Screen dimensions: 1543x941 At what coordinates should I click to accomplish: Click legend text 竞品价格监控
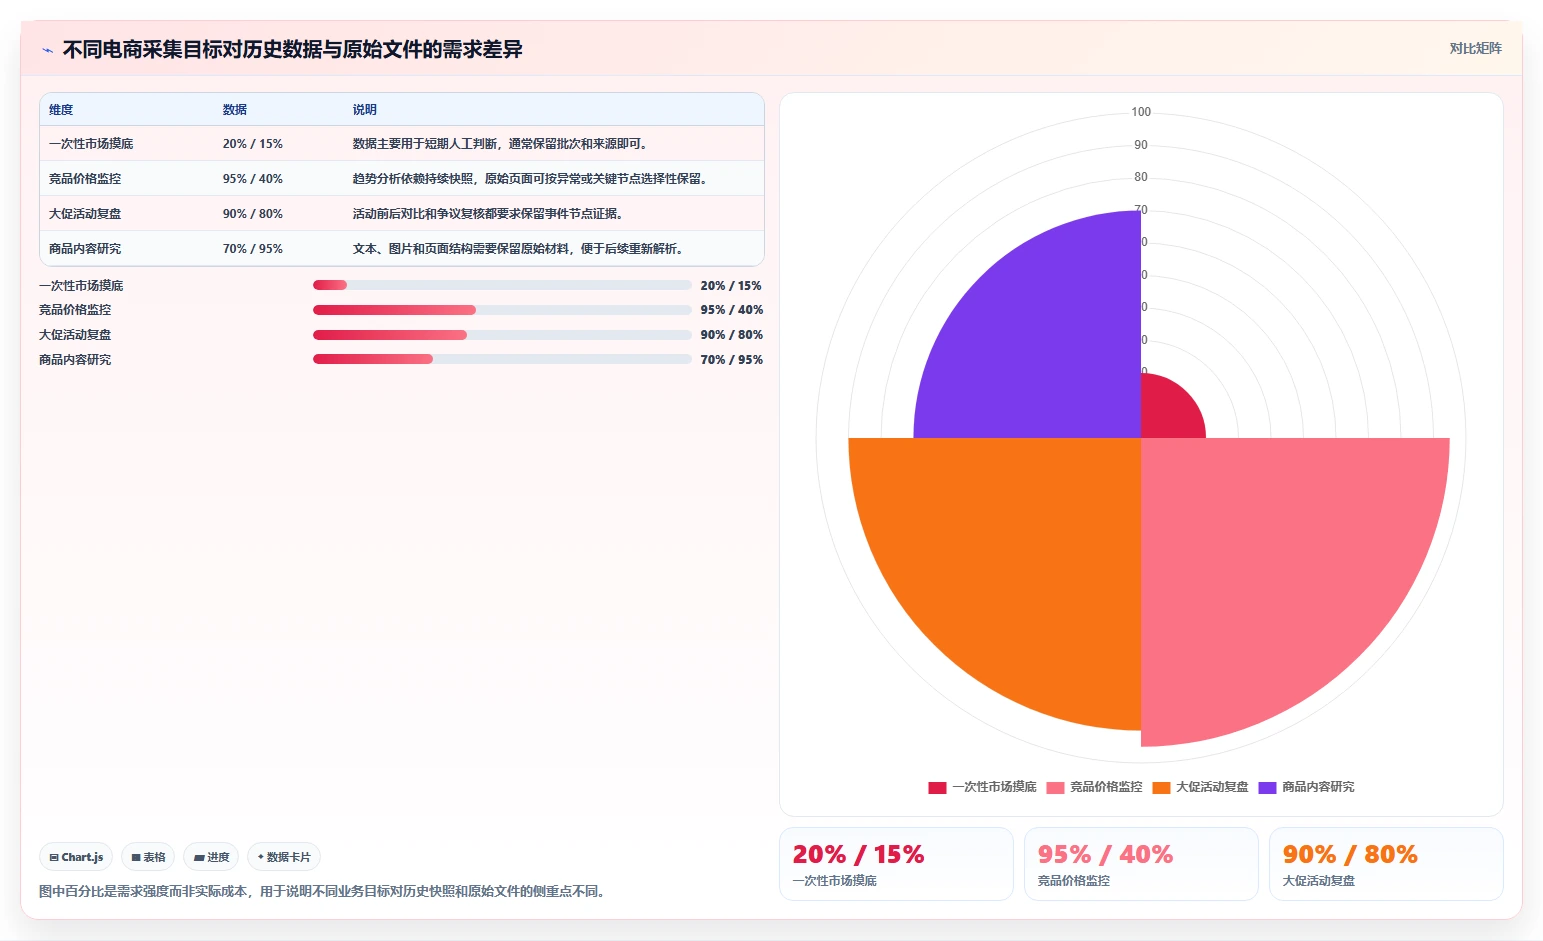pos(1106,787)
